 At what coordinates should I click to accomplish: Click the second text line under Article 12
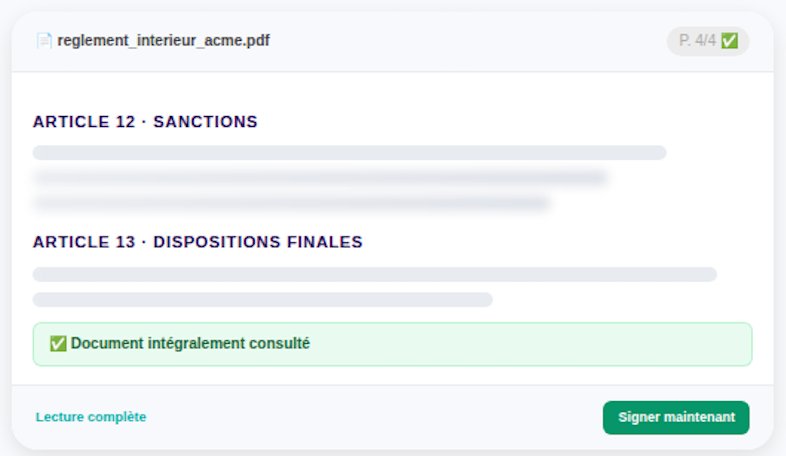[x=320, y=178]
